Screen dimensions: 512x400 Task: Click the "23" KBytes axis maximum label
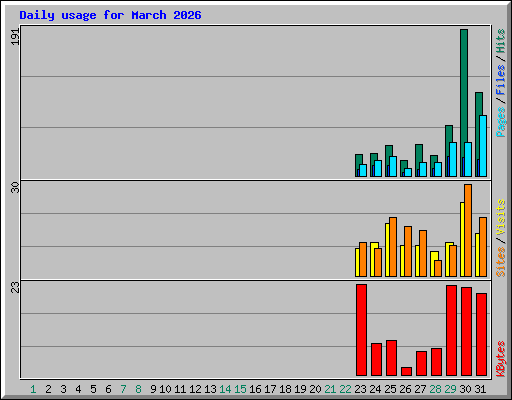15,287
